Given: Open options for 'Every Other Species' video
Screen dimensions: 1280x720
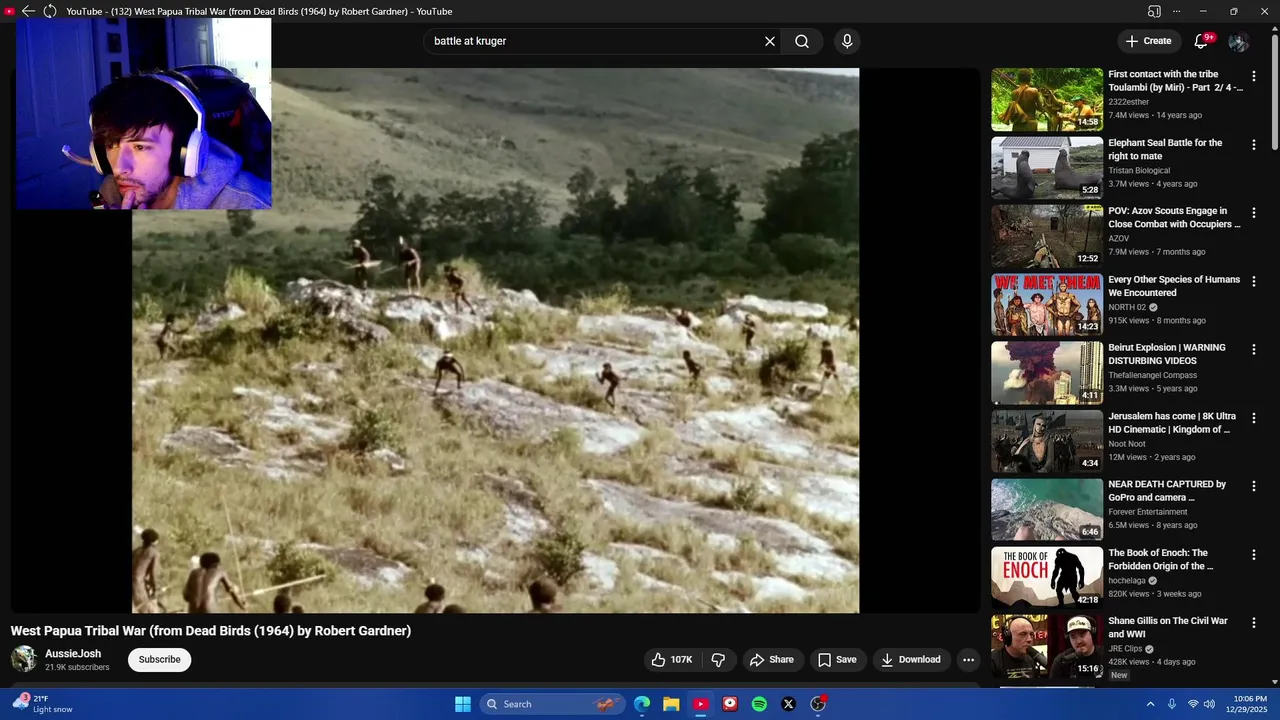Looking at the screenshot, I should (1254, 282).
